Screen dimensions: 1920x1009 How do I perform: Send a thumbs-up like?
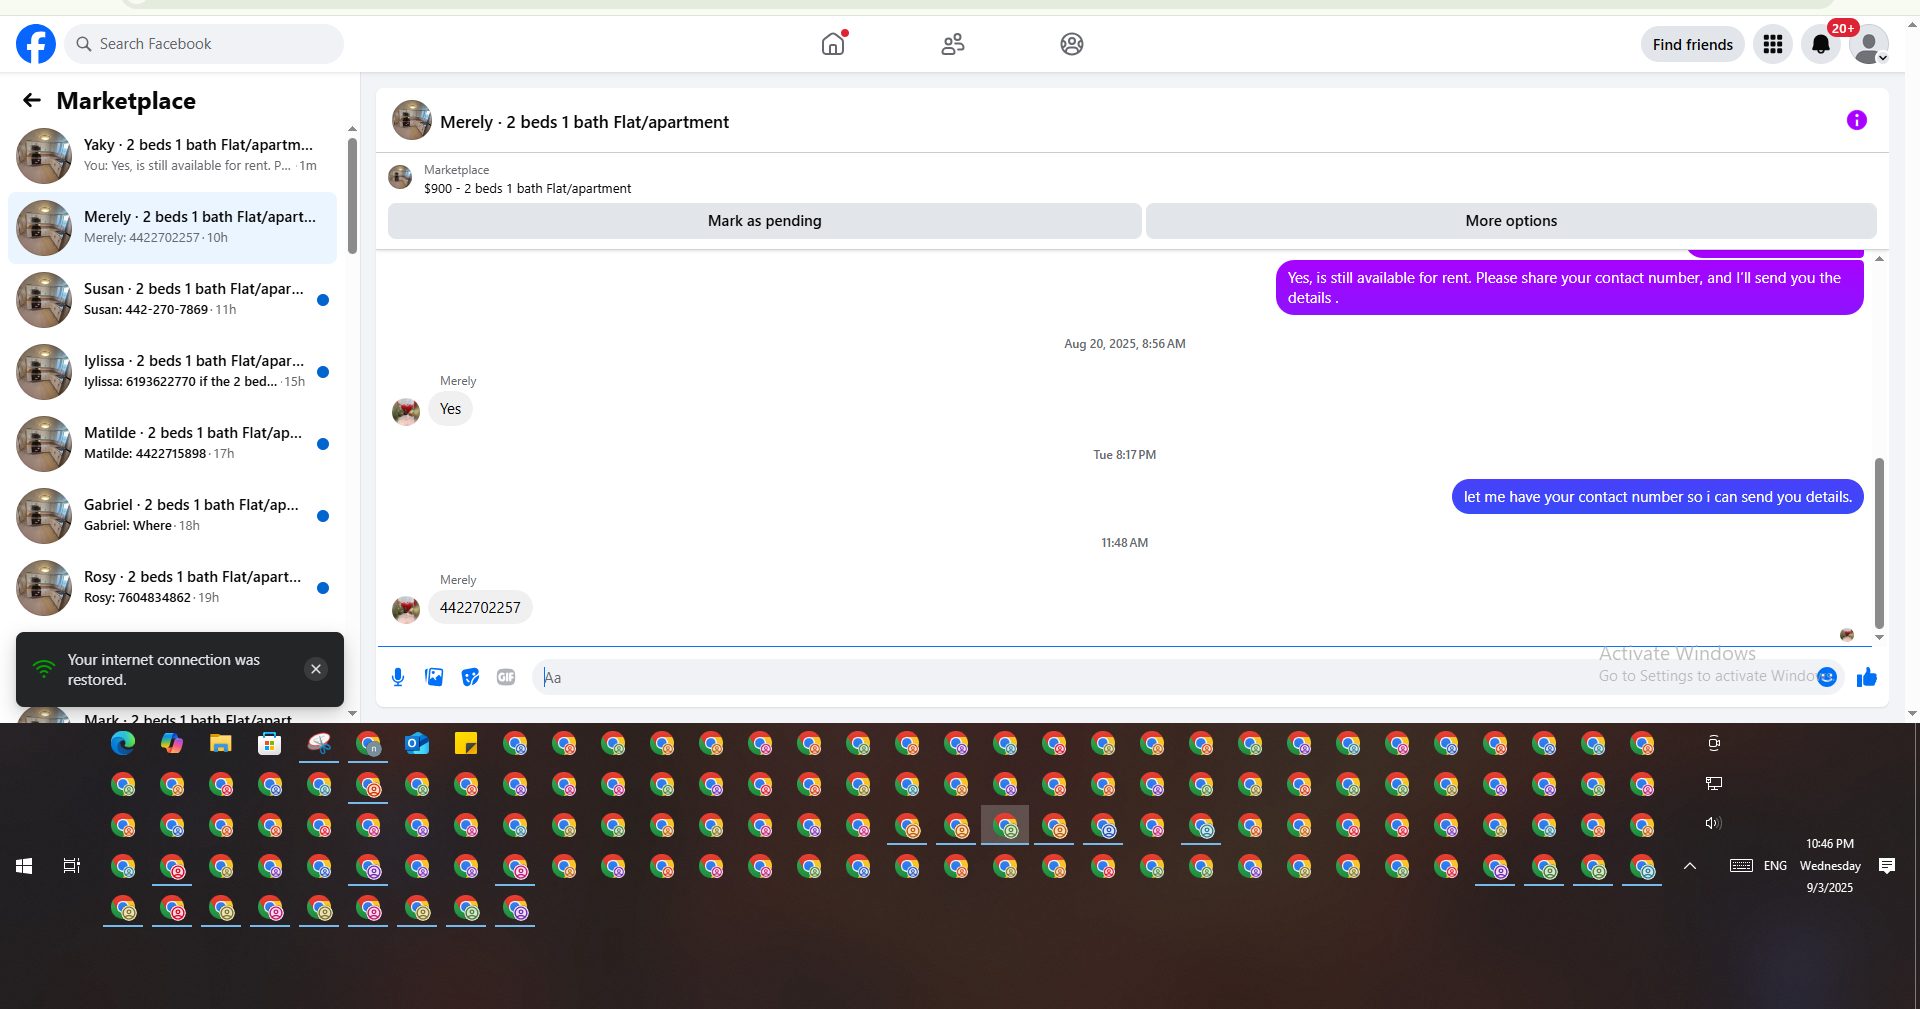[x=1867, y=677]
